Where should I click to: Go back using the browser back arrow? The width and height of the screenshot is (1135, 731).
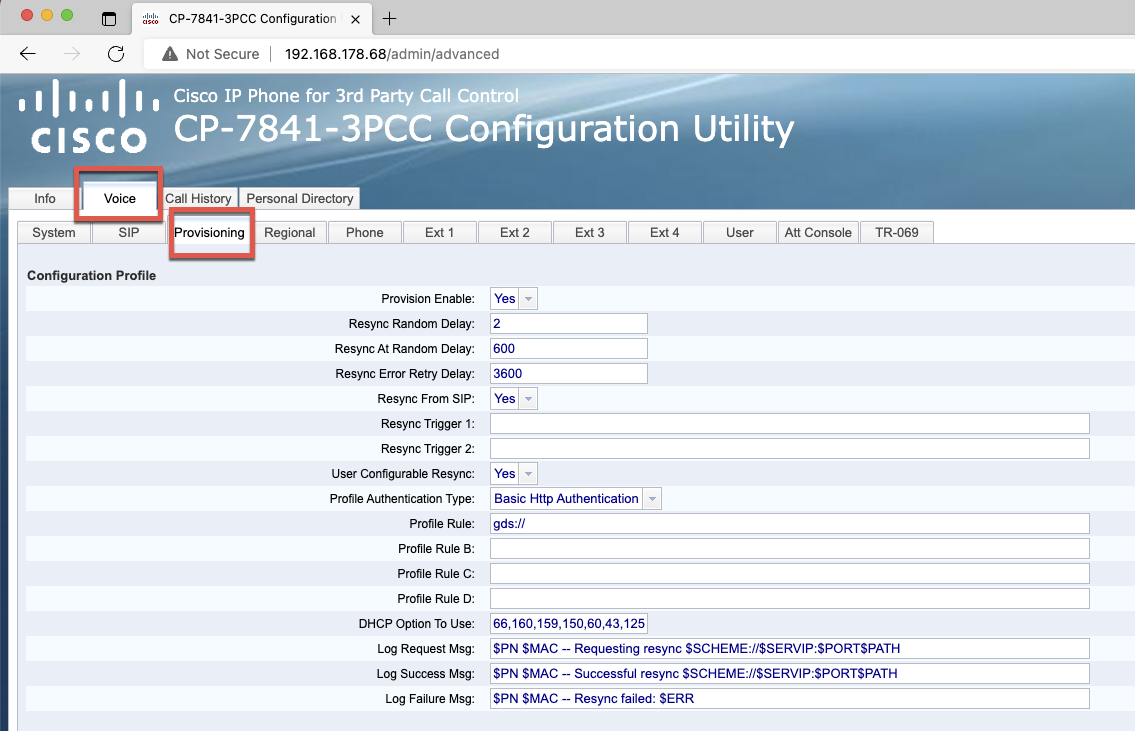[27, 54]
